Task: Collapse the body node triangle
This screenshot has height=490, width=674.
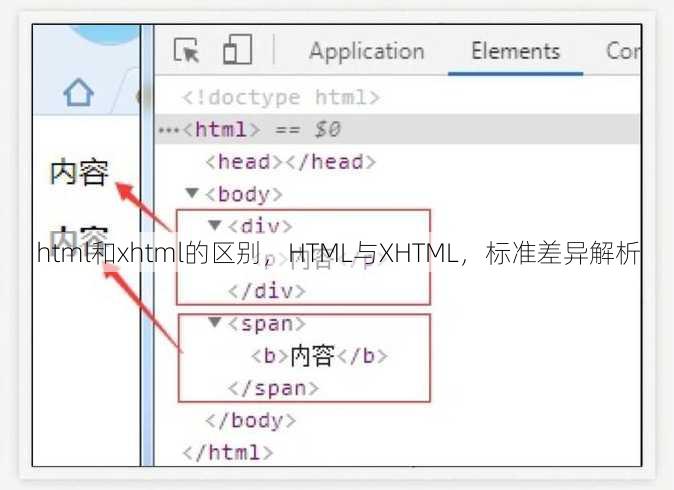Action: click(x=192, y=193)
